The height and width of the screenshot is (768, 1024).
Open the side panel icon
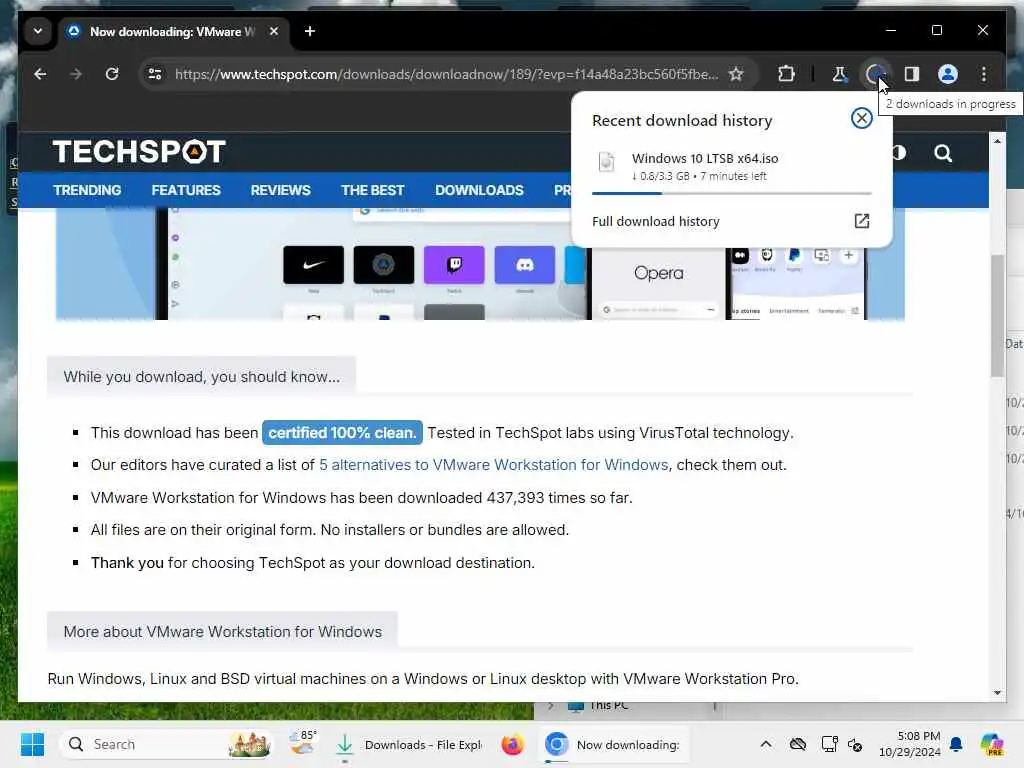912,74
